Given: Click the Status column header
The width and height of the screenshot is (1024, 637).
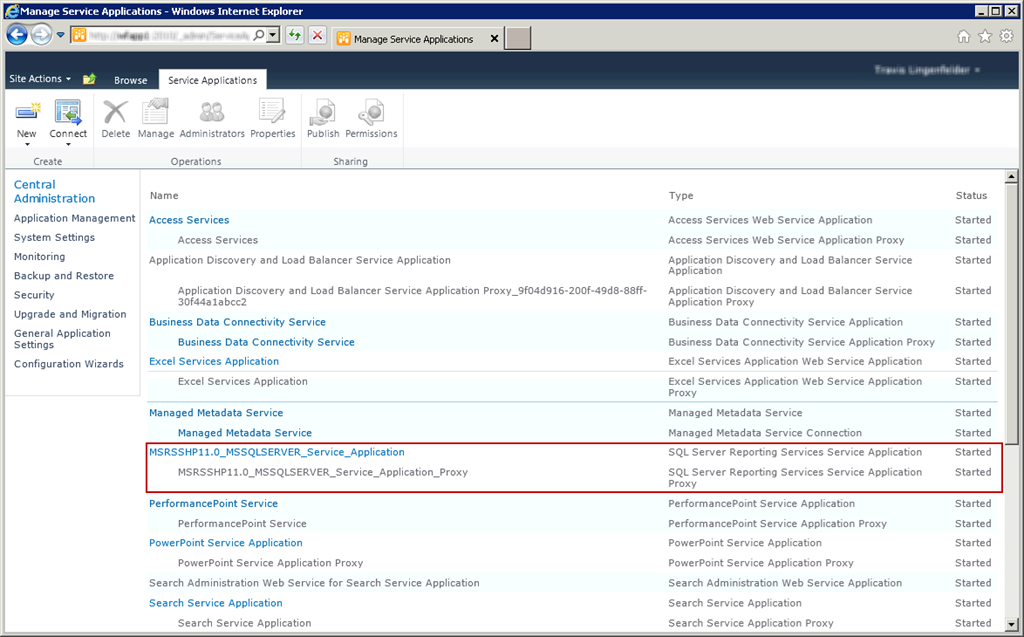Looking at the screenshot, I should (x=971, y=195).
